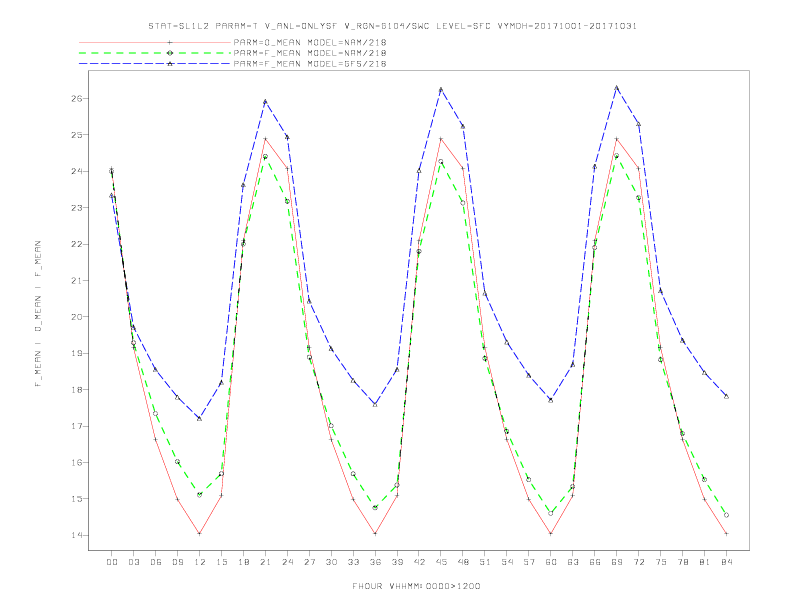Screen dimensions: 792x612
Task: Click x-axis tick label 66
Action: [x=595, y=562]
